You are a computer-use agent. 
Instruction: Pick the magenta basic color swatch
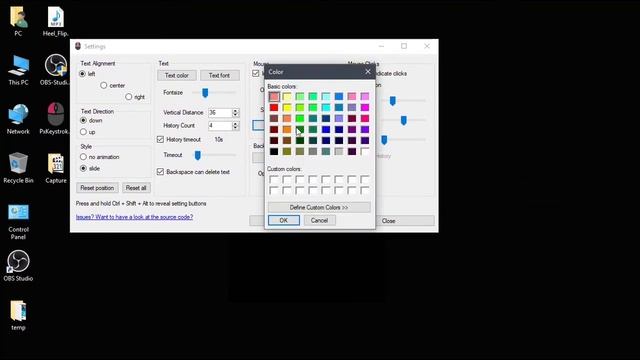click(x=364, y=107)
